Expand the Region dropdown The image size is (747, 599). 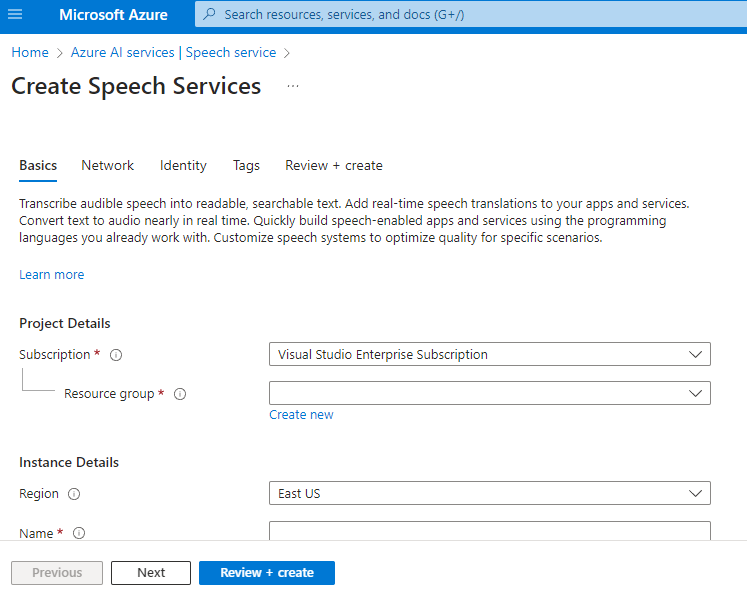(x=489, y=493)
